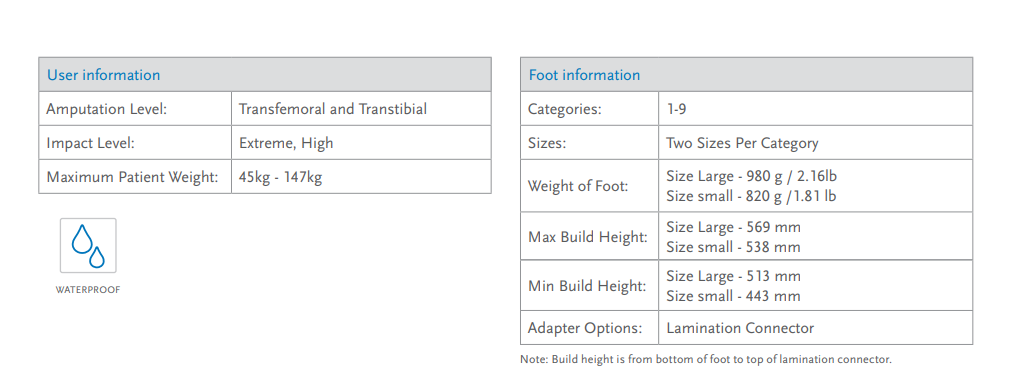Click Size Large 569 mm height text

coord(733,228)
